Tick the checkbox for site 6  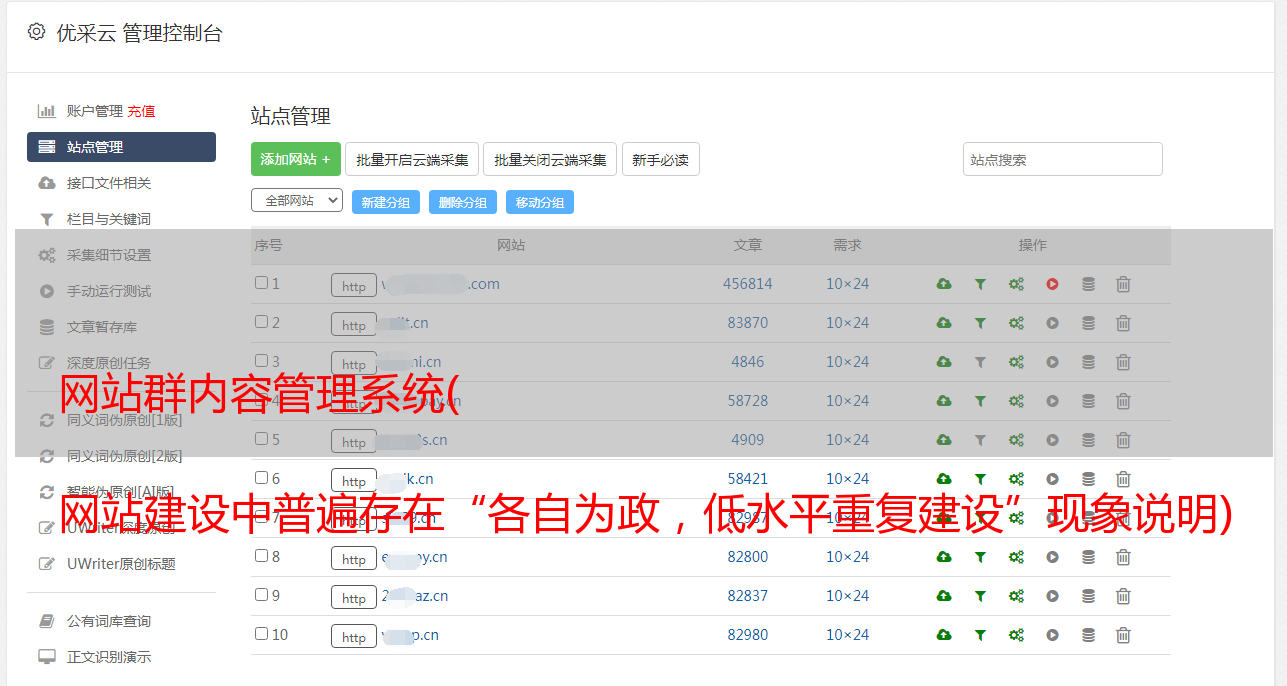click(261, 478)
